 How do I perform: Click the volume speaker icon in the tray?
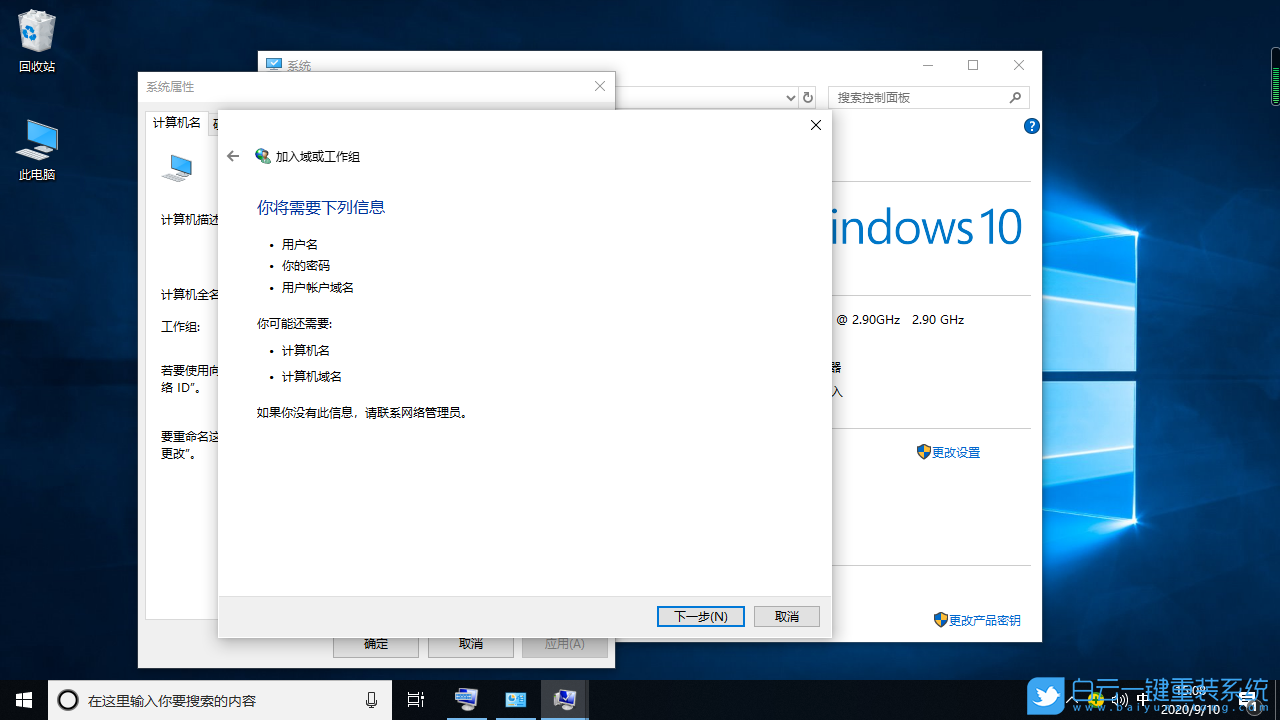pos(1121,698)
